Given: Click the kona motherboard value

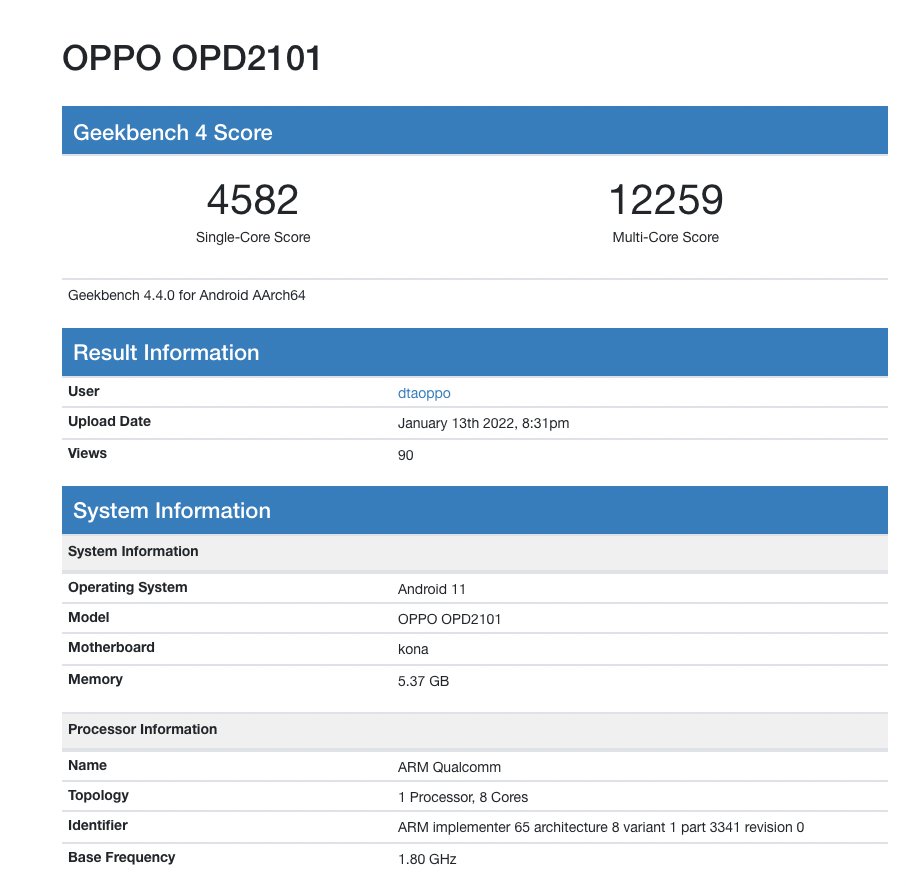Looking at the screenshot, I should pos(413,649).
